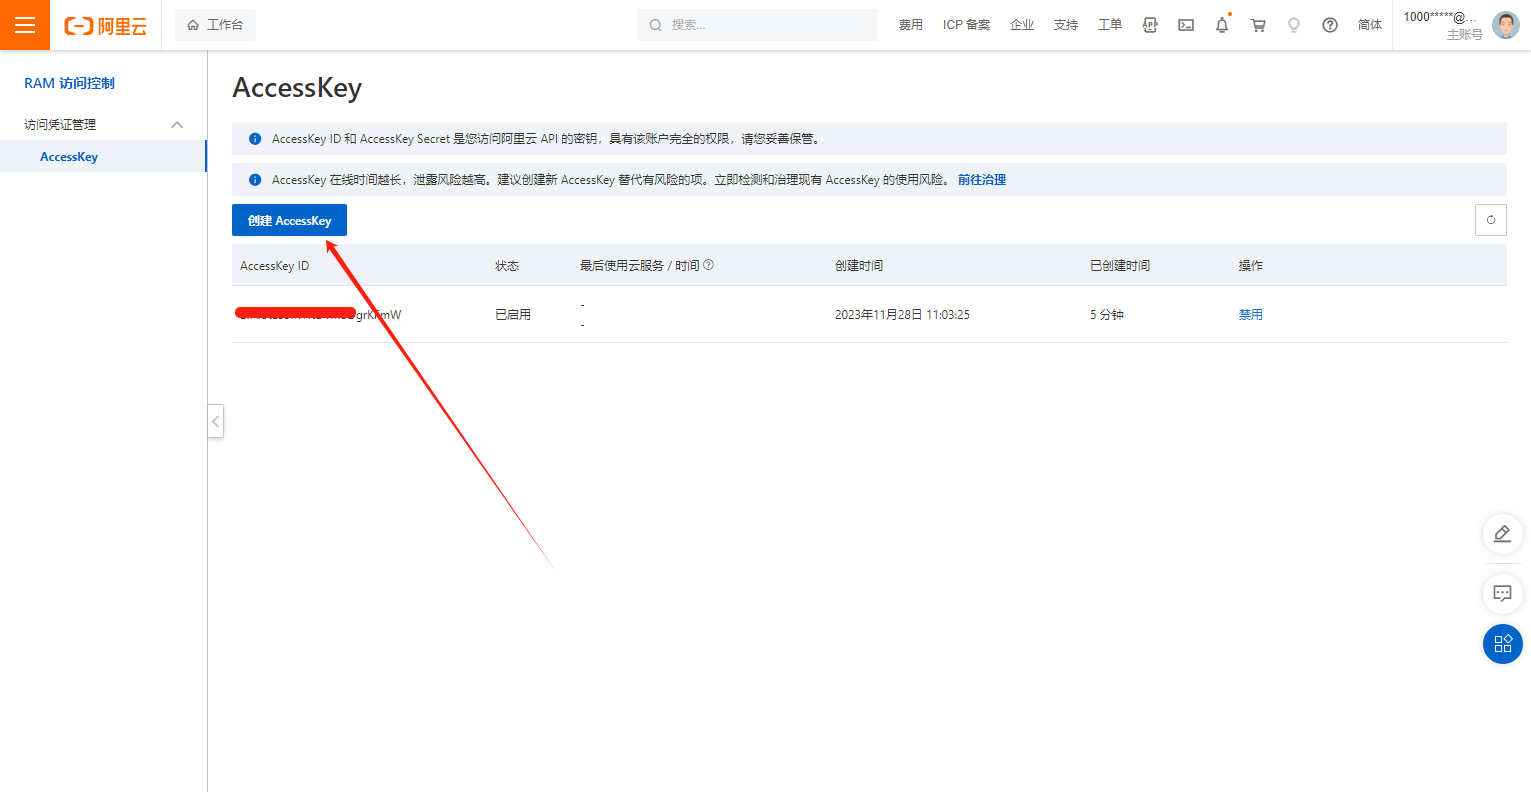Screen dimensions: 1531x792
Task: Click the Alibaba Cloud logo
Action: click(105, 26)
